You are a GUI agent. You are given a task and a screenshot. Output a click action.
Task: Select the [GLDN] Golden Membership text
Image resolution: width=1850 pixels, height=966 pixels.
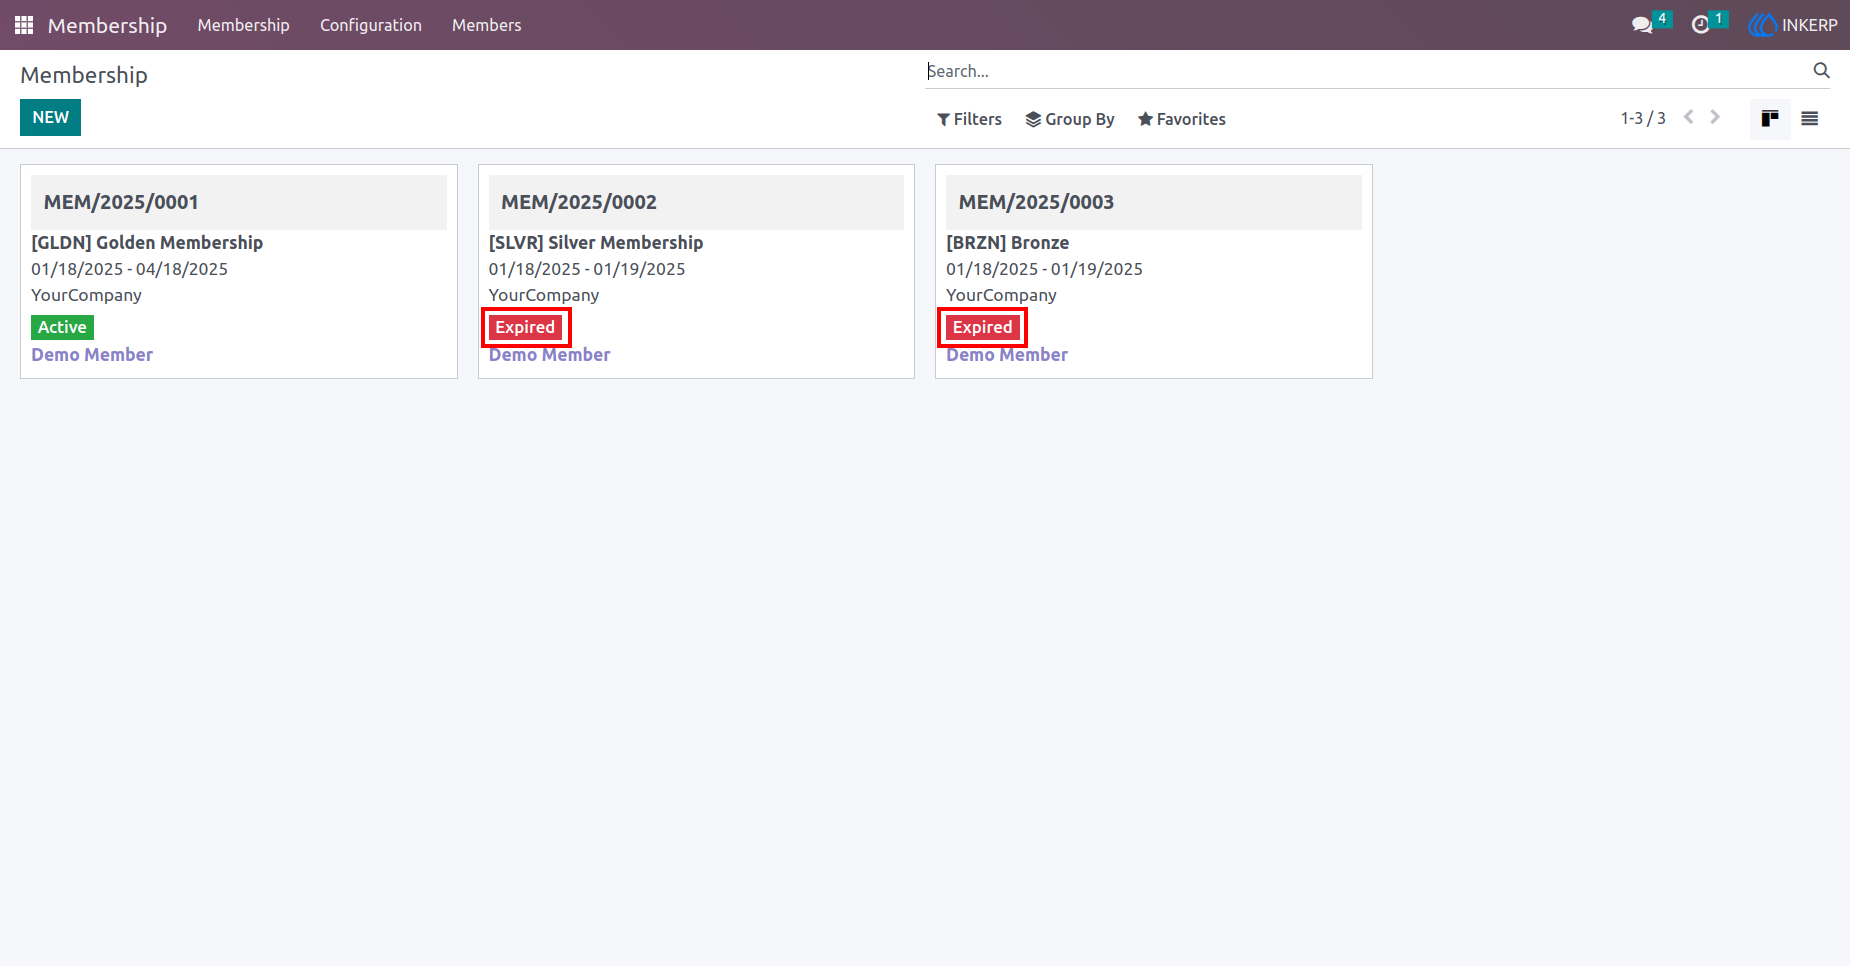point(147,243)
